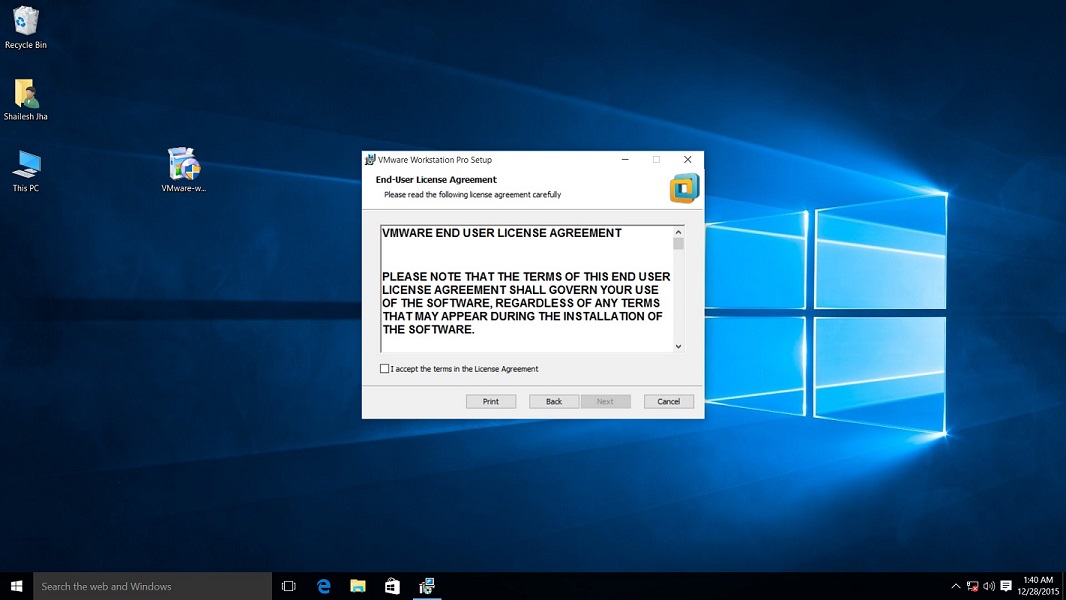This screenshot has width=1066, height=600.
Task: Click the license text scrollbar thumb
Action: pos(678,244)
